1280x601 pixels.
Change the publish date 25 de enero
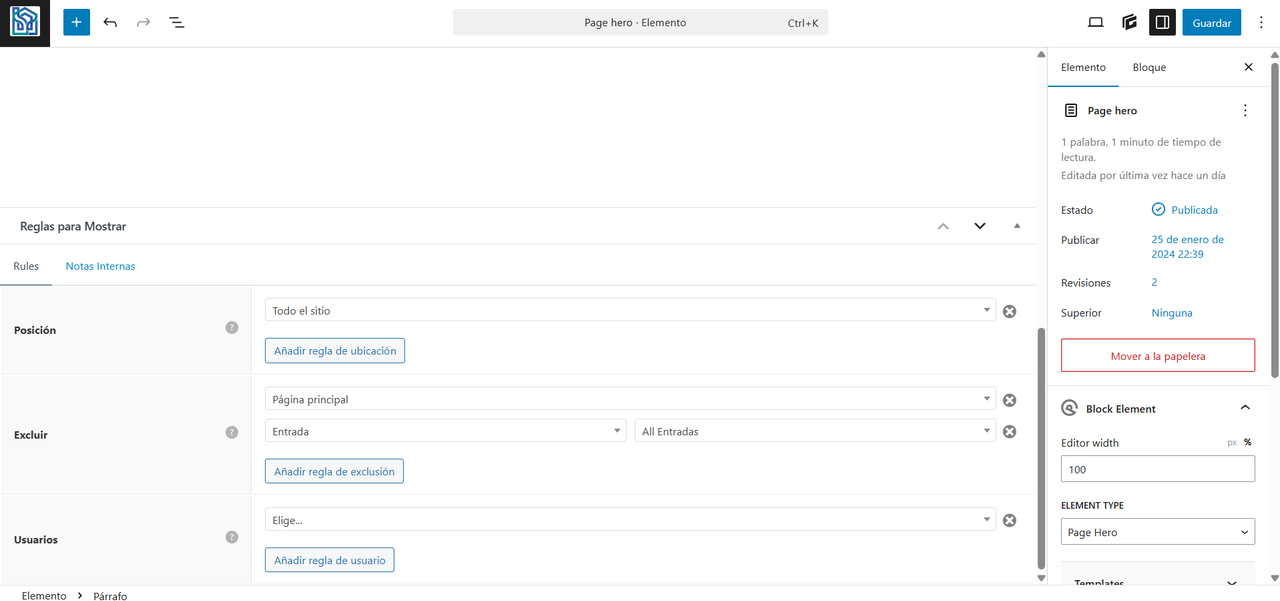1188,247
